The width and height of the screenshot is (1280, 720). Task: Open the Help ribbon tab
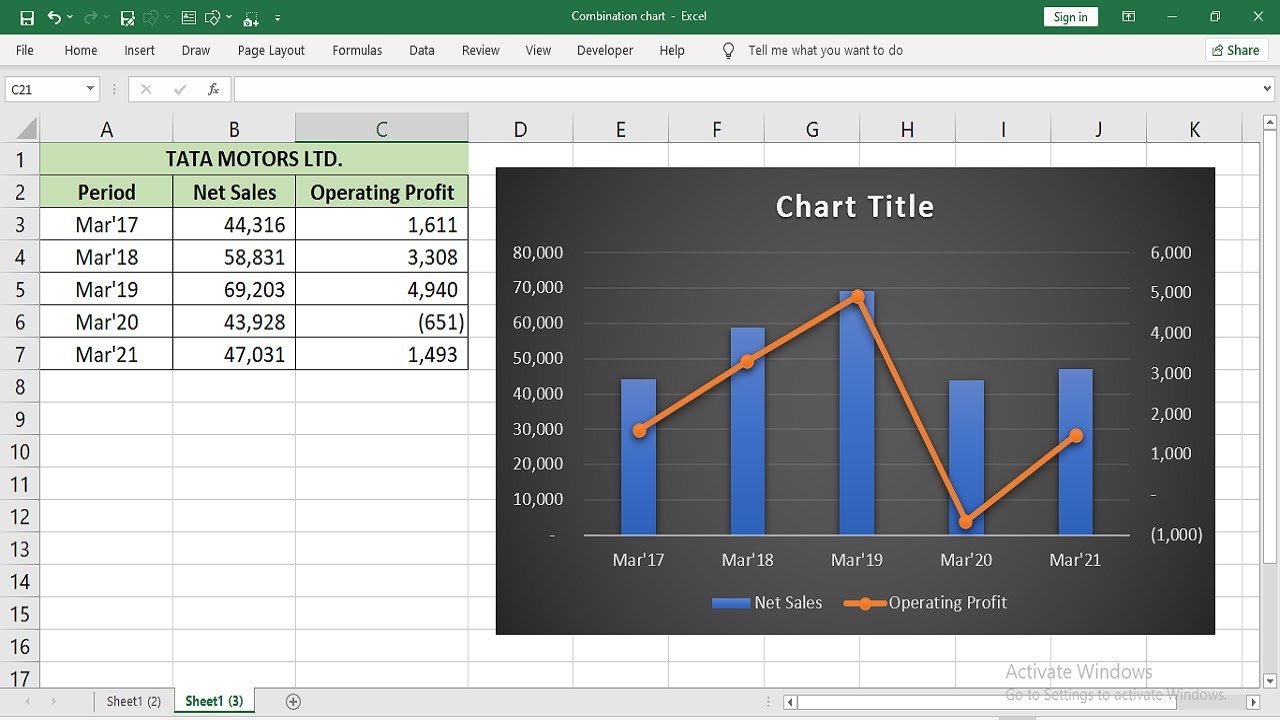click(x=672, y=50)
